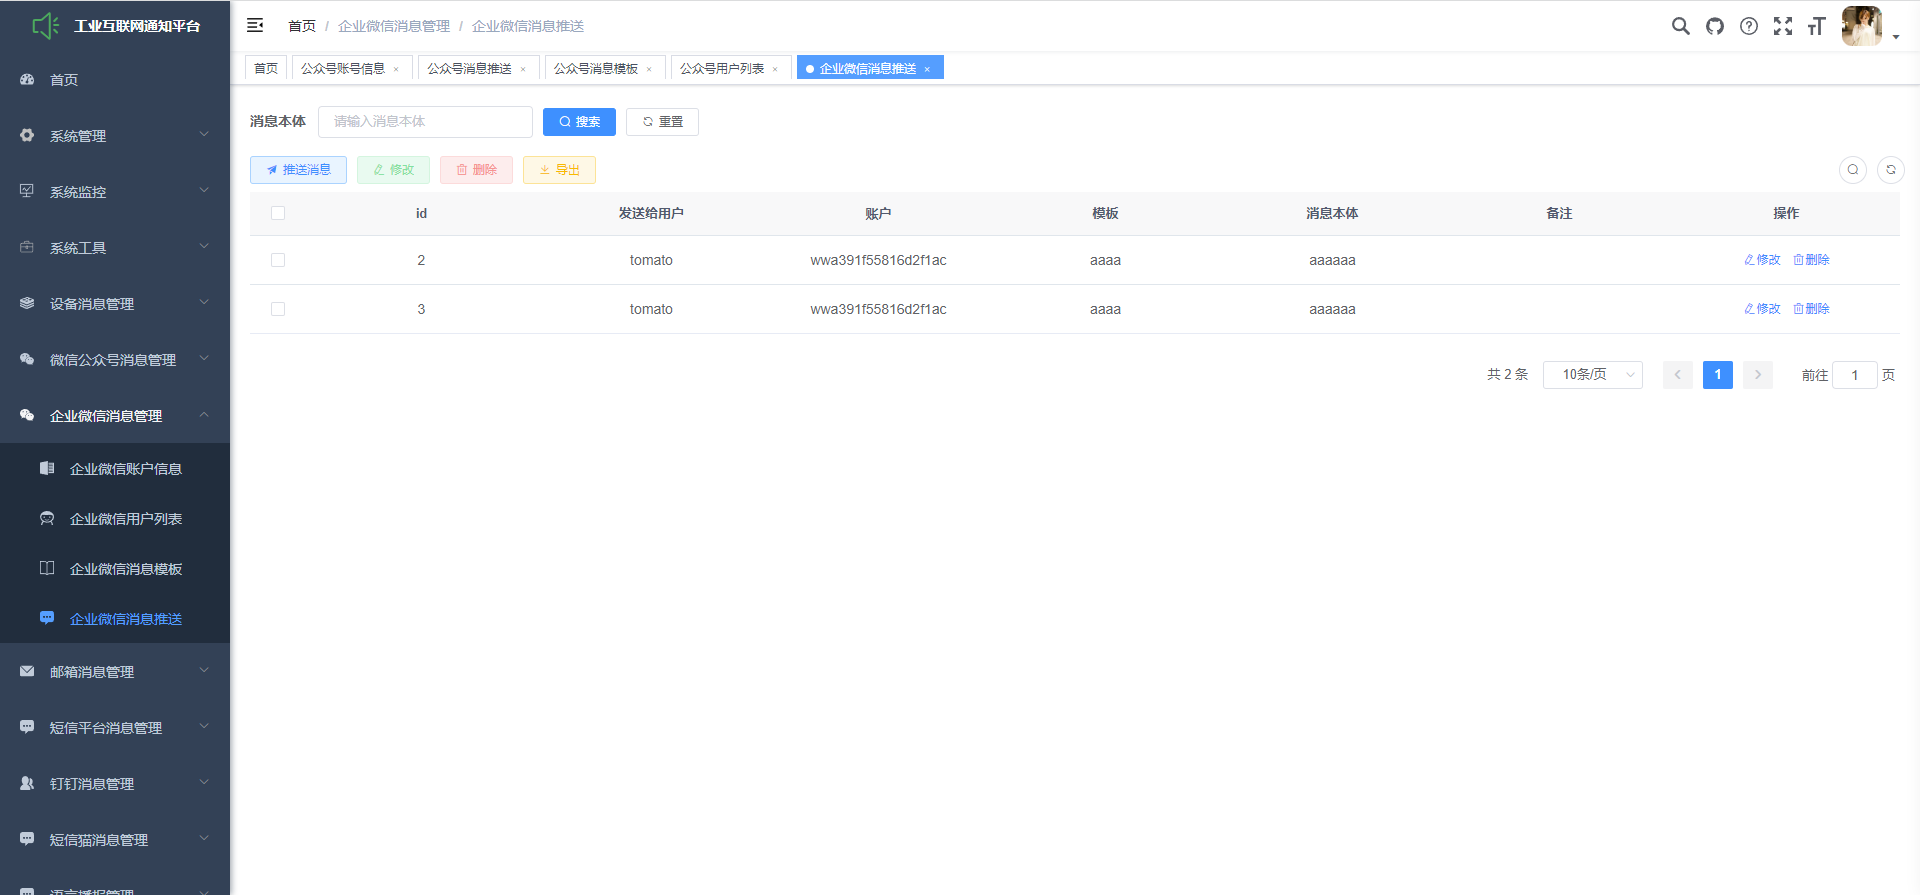Switch to the 首页 tab
The image size is (1920, 895).
coord(266,68)
